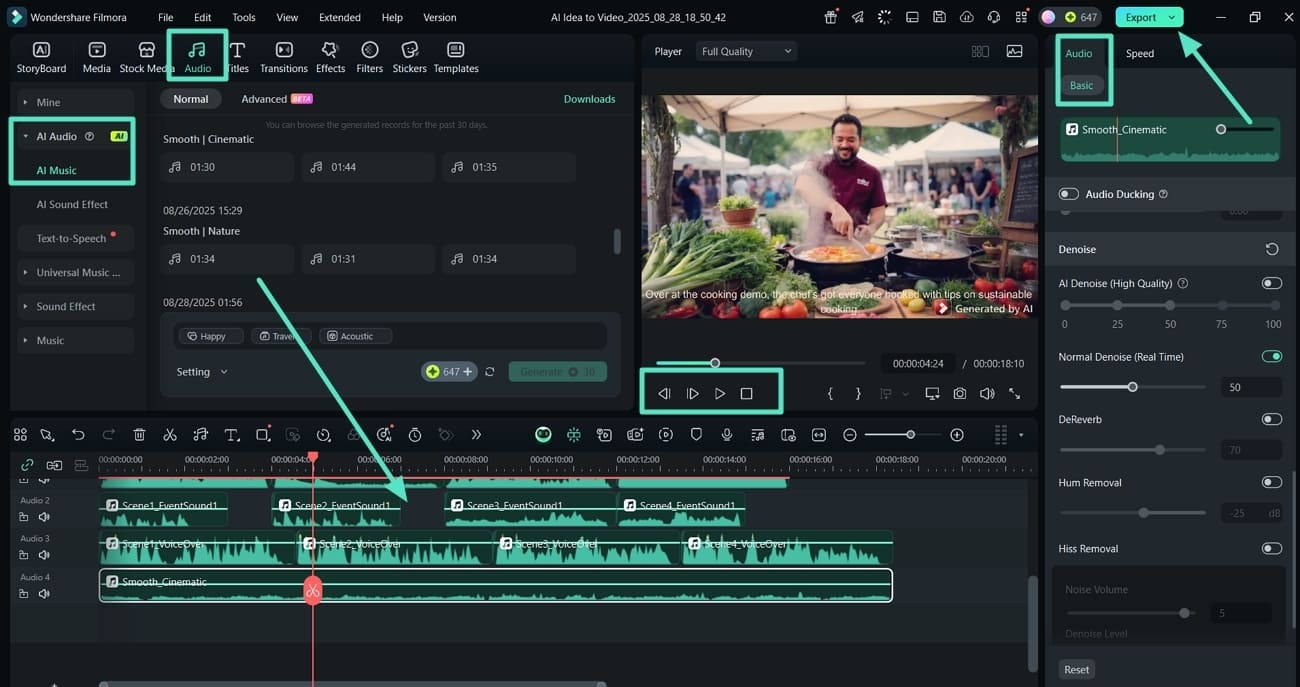Open the Full Quality dropdown

click(x=746, y=51)
